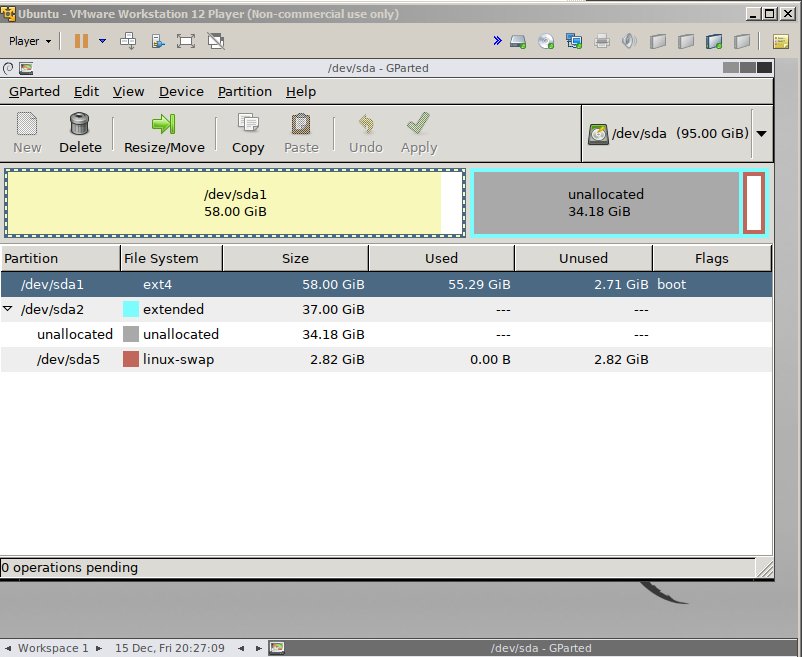Switch to the previous workspace arrow
Screen dimensions: 802x657
click(8, 648)
